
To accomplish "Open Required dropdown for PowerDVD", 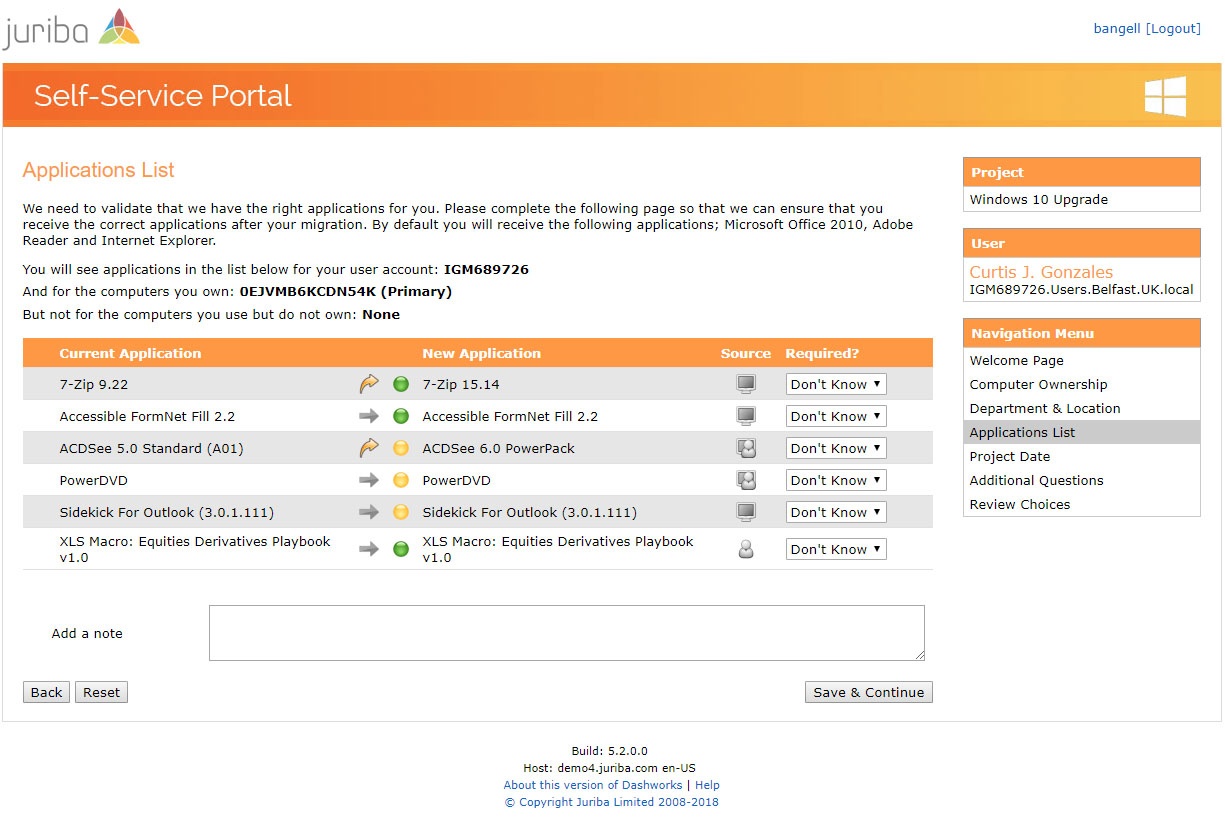I will pos(836,480).
